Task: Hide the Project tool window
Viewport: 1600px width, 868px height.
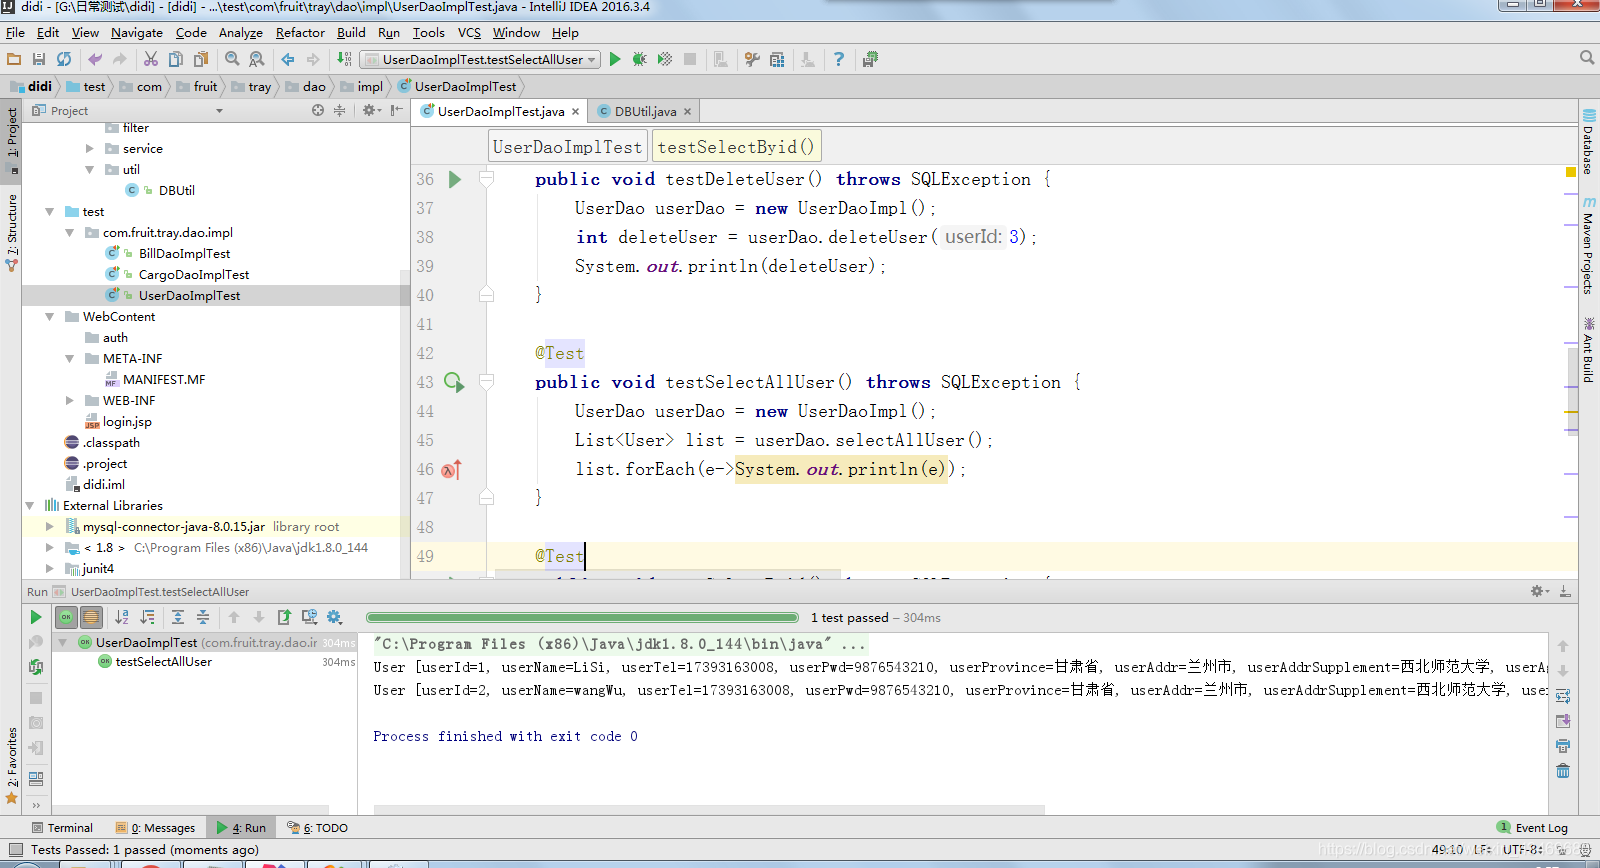Action: tap(397, 110)
